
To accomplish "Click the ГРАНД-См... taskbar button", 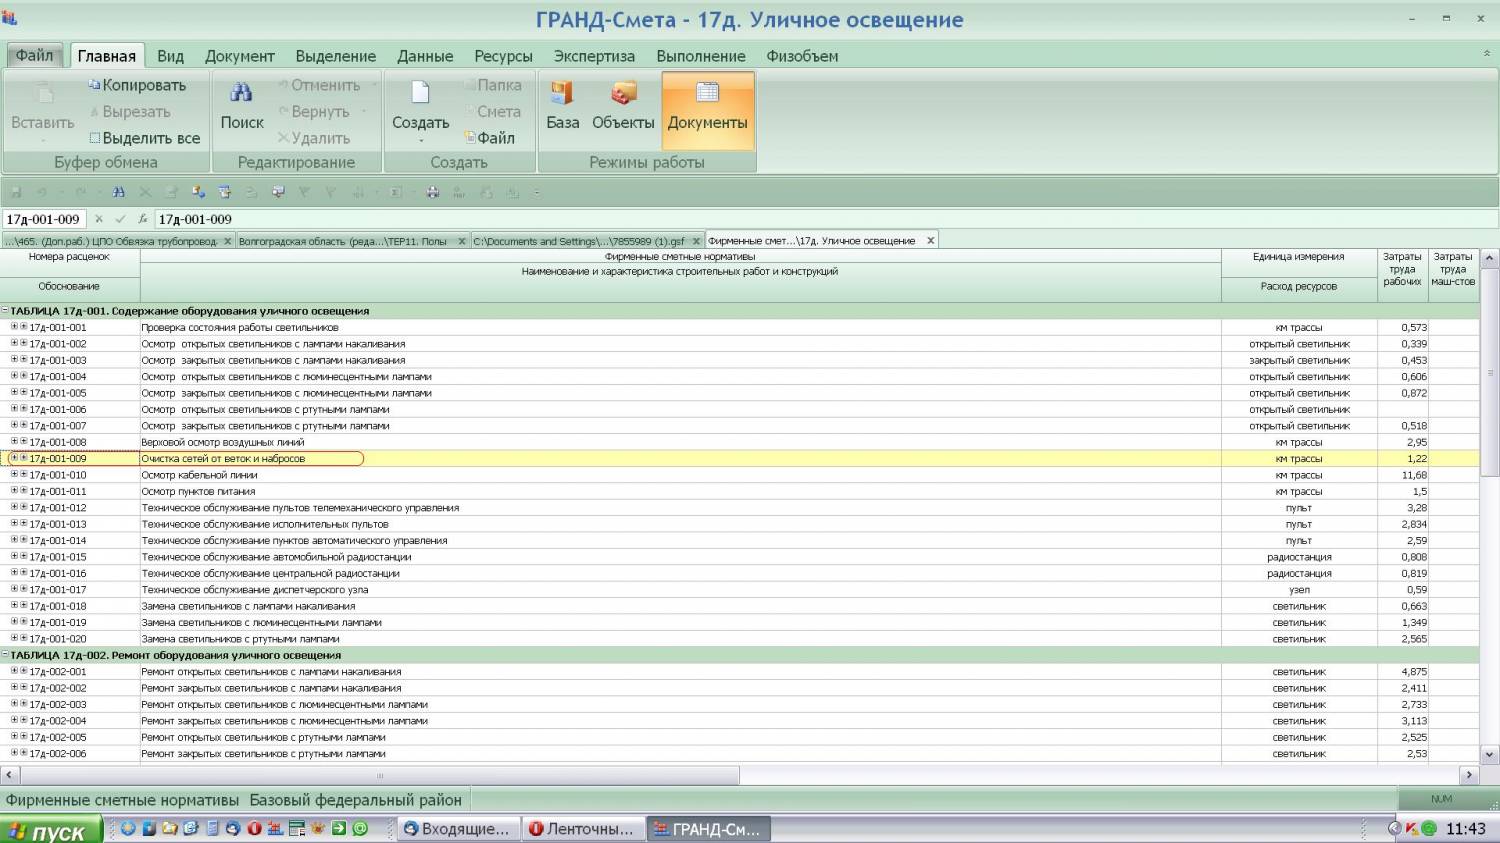I will click(x=708, y=828).
